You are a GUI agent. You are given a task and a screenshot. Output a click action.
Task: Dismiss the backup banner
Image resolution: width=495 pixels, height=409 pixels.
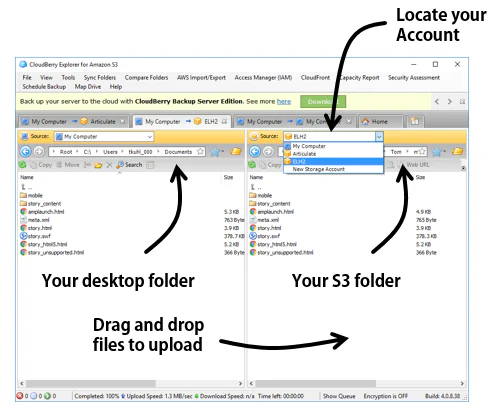coord(462,102)
